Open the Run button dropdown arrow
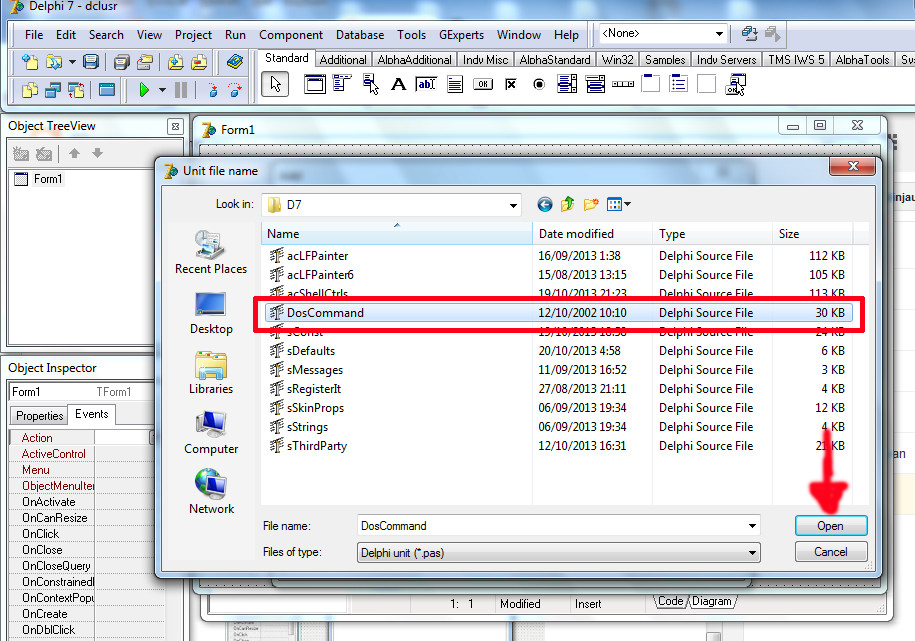 click(x=162, y=90)
